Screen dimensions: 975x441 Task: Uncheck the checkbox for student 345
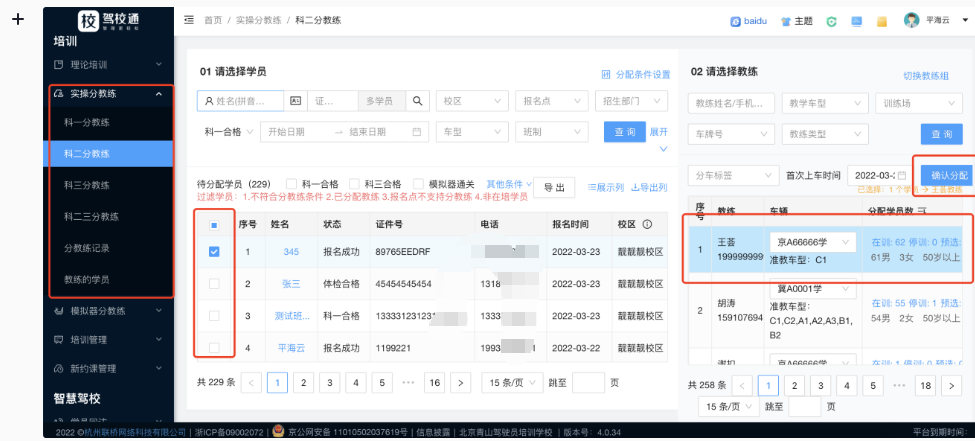coord(214,252)
